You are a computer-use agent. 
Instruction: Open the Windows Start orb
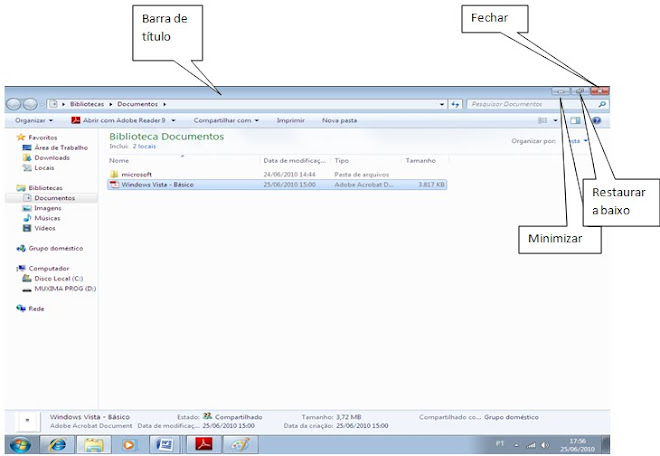pyautogui.click(x=20, y=445)
